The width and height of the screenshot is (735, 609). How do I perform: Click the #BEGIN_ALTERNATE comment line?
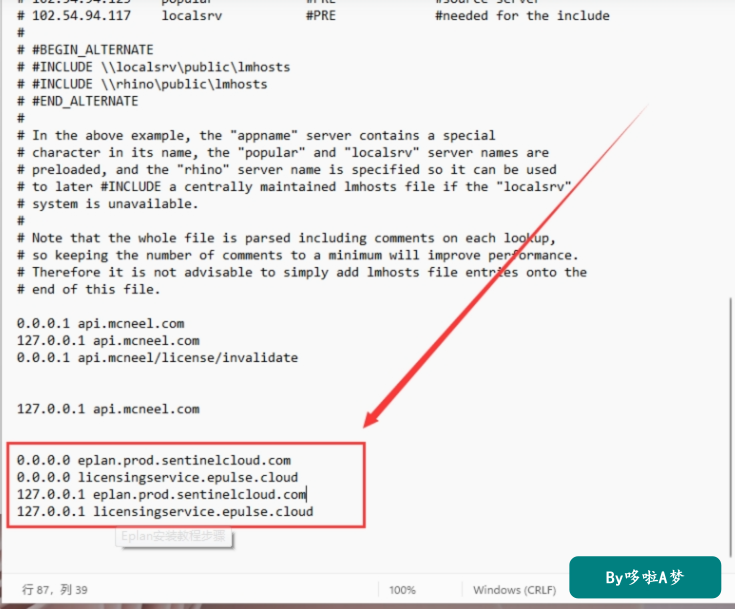click(85, 50)
